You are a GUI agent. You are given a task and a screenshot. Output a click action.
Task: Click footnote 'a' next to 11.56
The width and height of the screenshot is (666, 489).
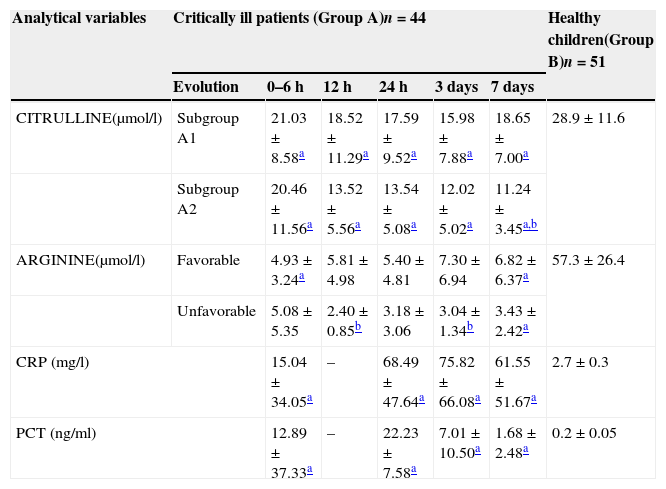(x=309, y=227)
